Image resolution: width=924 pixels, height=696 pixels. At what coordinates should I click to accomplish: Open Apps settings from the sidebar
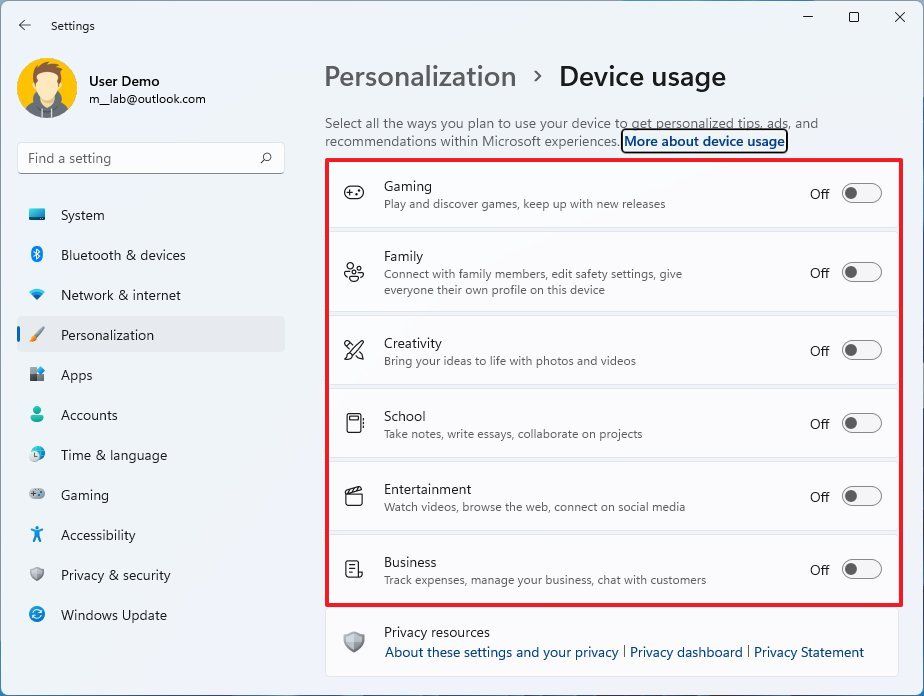(76, 375)
